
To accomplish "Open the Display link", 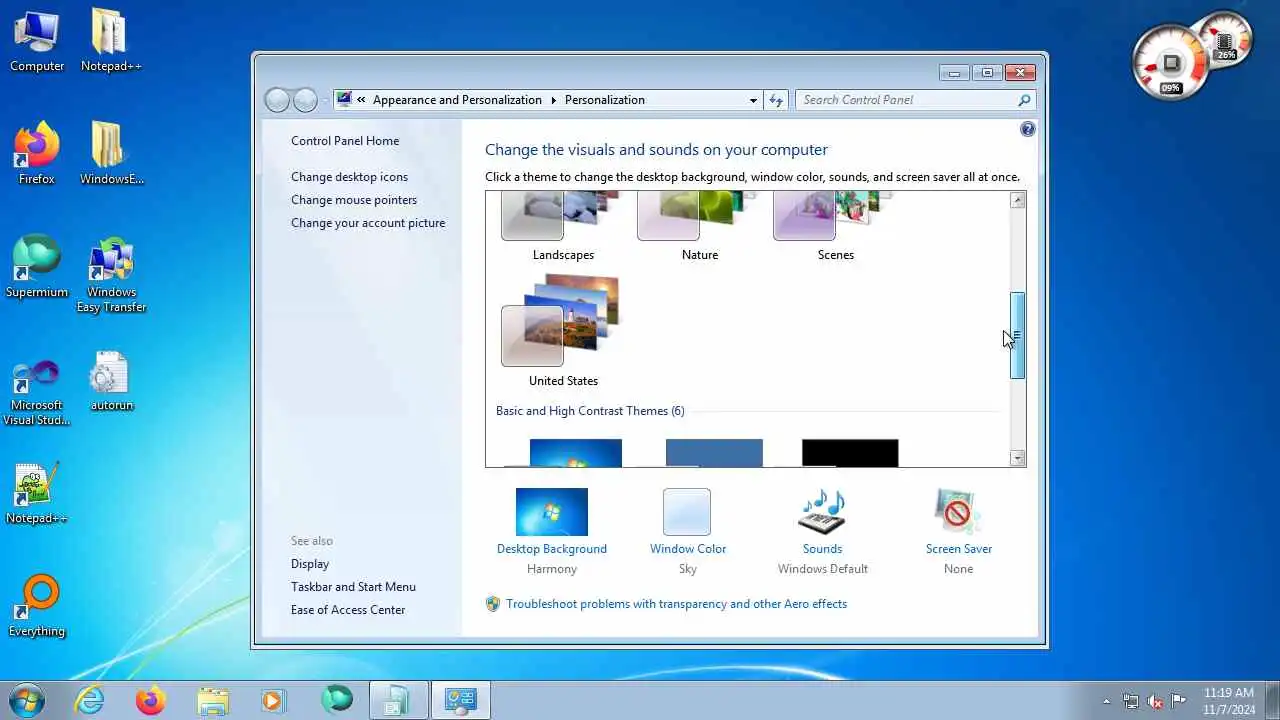I will click(x=310, y=564).
